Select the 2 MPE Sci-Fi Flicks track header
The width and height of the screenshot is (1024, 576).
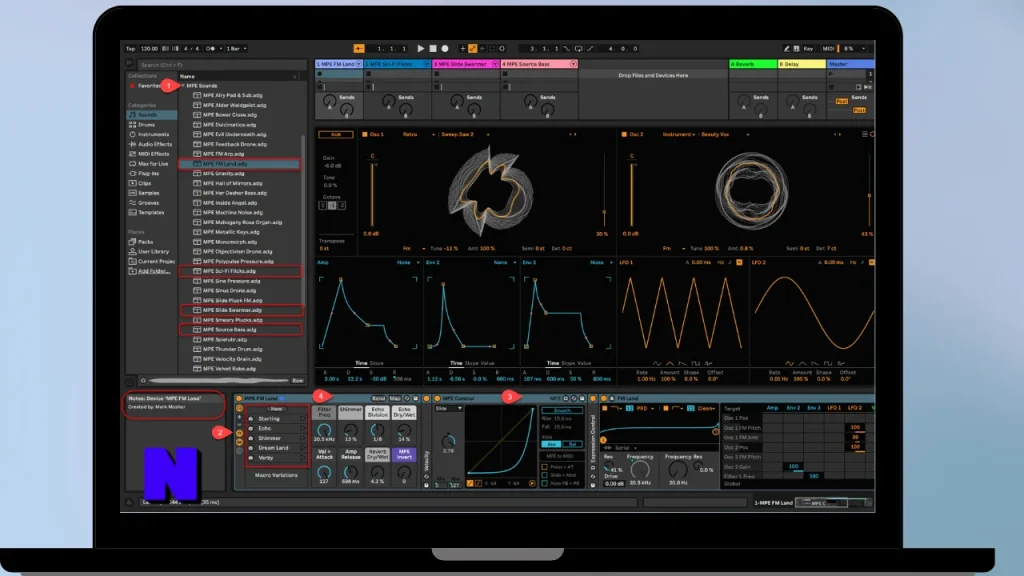397,64
